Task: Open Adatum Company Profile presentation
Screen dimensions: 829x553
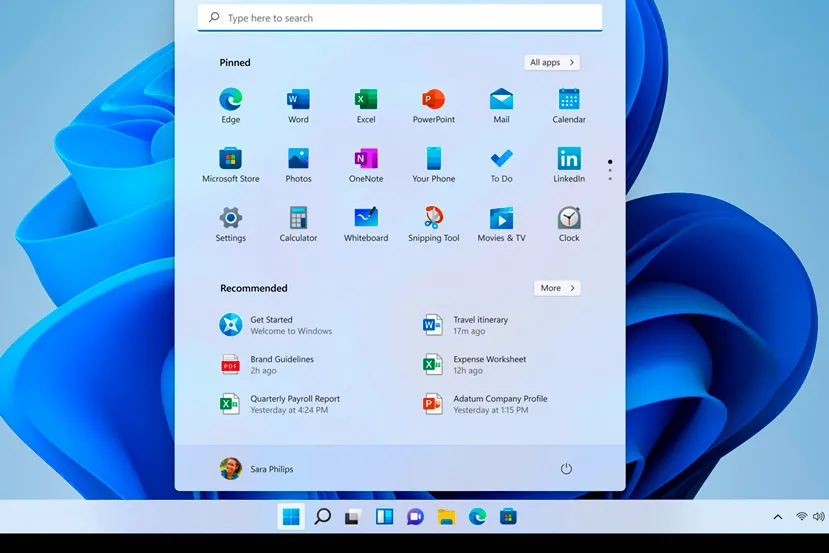Action: (485, 404)
